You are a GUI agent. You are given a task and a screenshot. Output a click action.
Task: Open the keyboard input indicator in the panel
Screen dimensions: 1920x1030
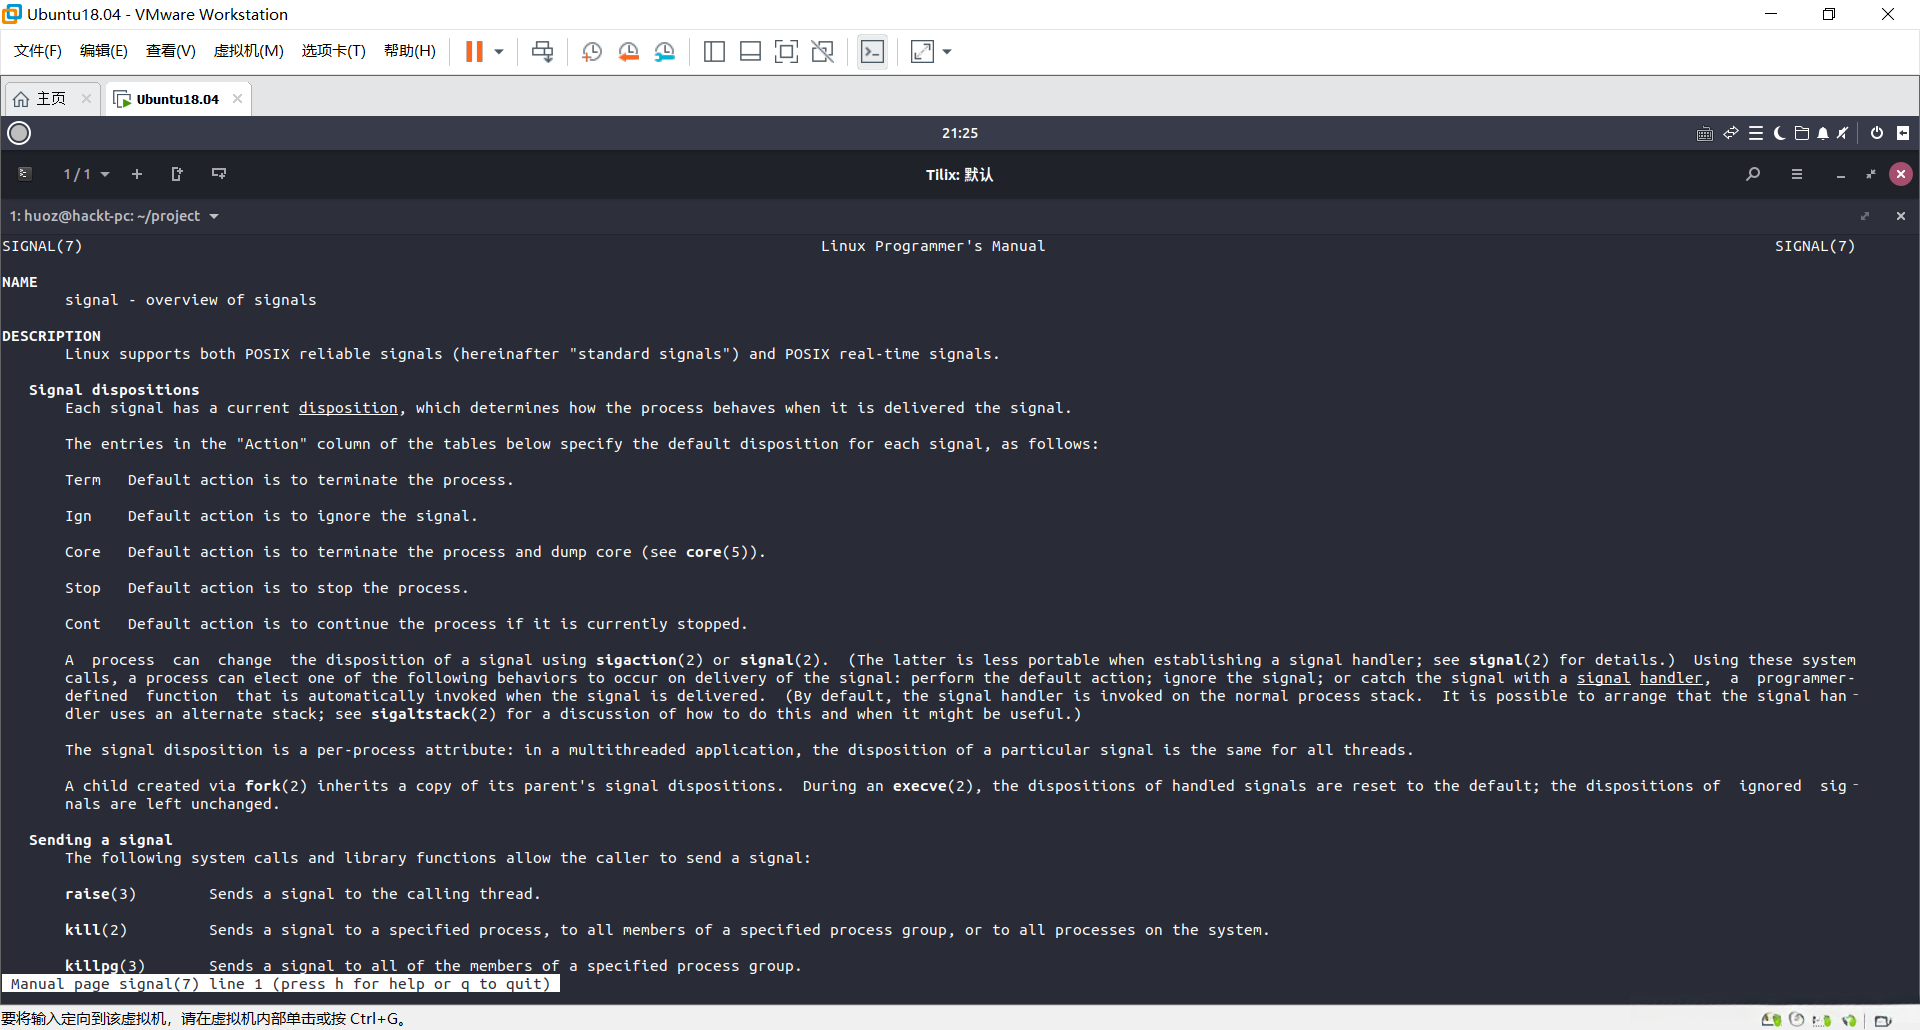coord(1705,133)
